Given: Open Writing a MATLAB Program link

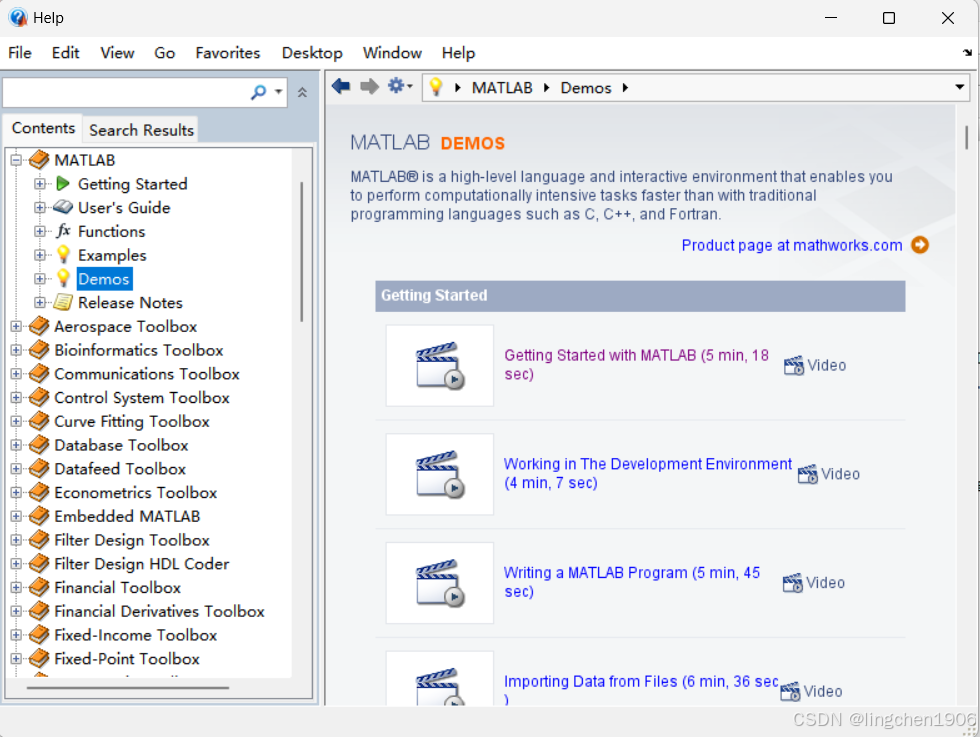Looking at the screenshot, I should click(x=632, y=582).
